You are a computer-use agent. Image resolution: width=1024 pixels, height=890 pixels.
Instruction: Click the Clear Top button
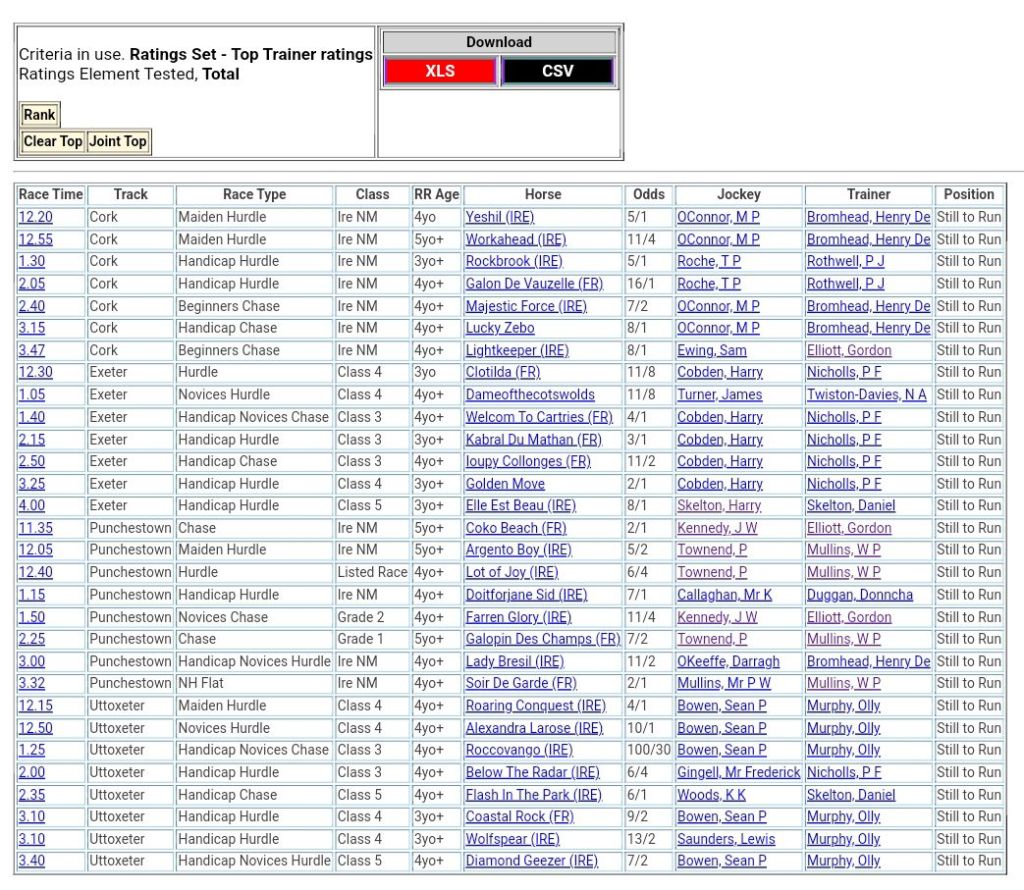pyautogui.click(x=53, y=141)
